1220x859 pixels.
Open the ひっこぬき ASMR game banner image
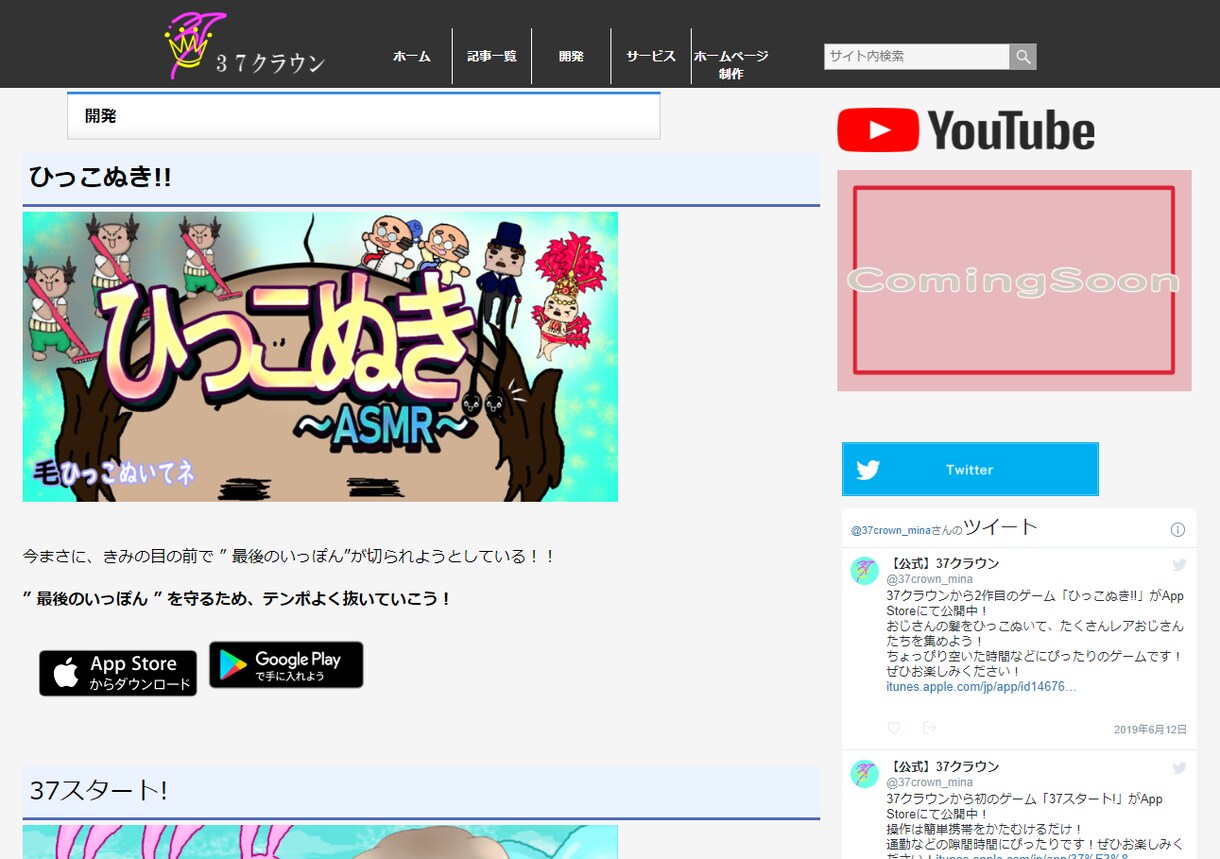320,356
